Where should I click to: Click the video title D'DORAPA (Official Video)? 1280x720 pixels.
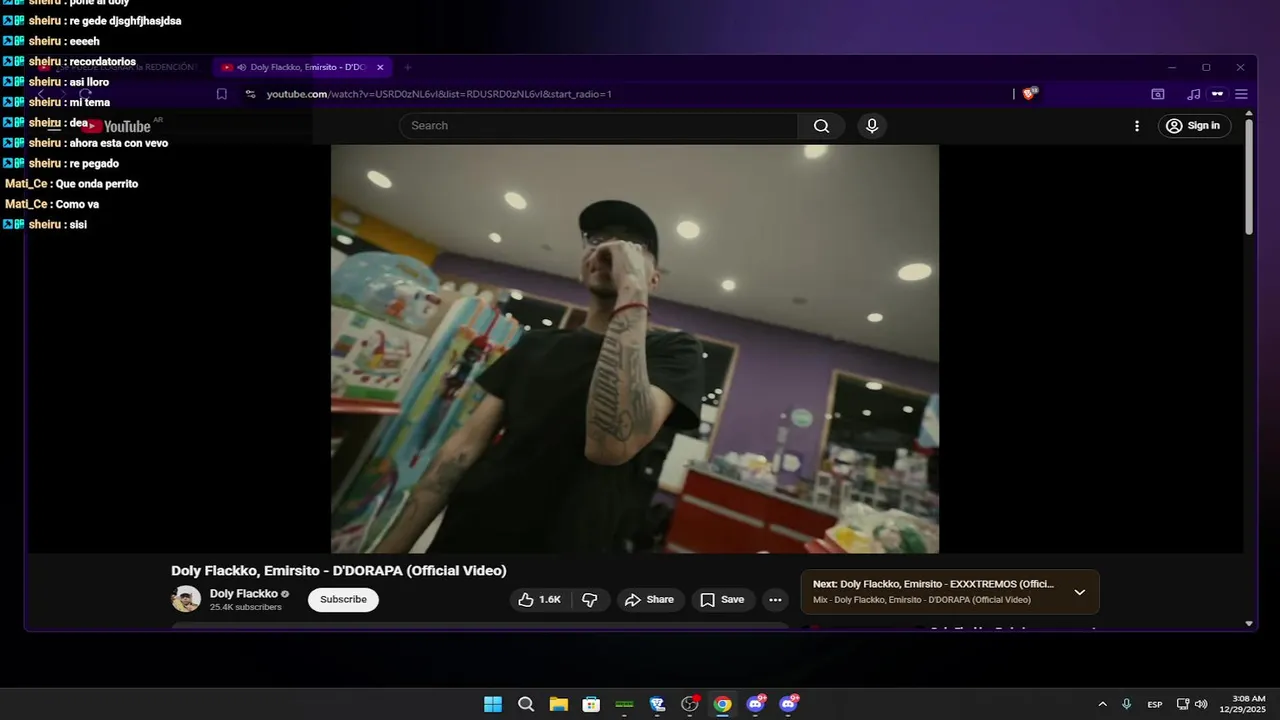[x=339, y=571]
